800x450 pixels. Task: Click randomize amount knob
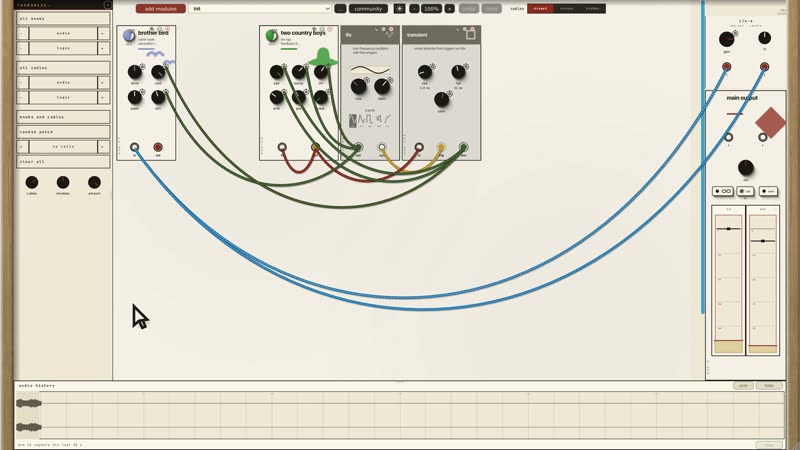94,182
